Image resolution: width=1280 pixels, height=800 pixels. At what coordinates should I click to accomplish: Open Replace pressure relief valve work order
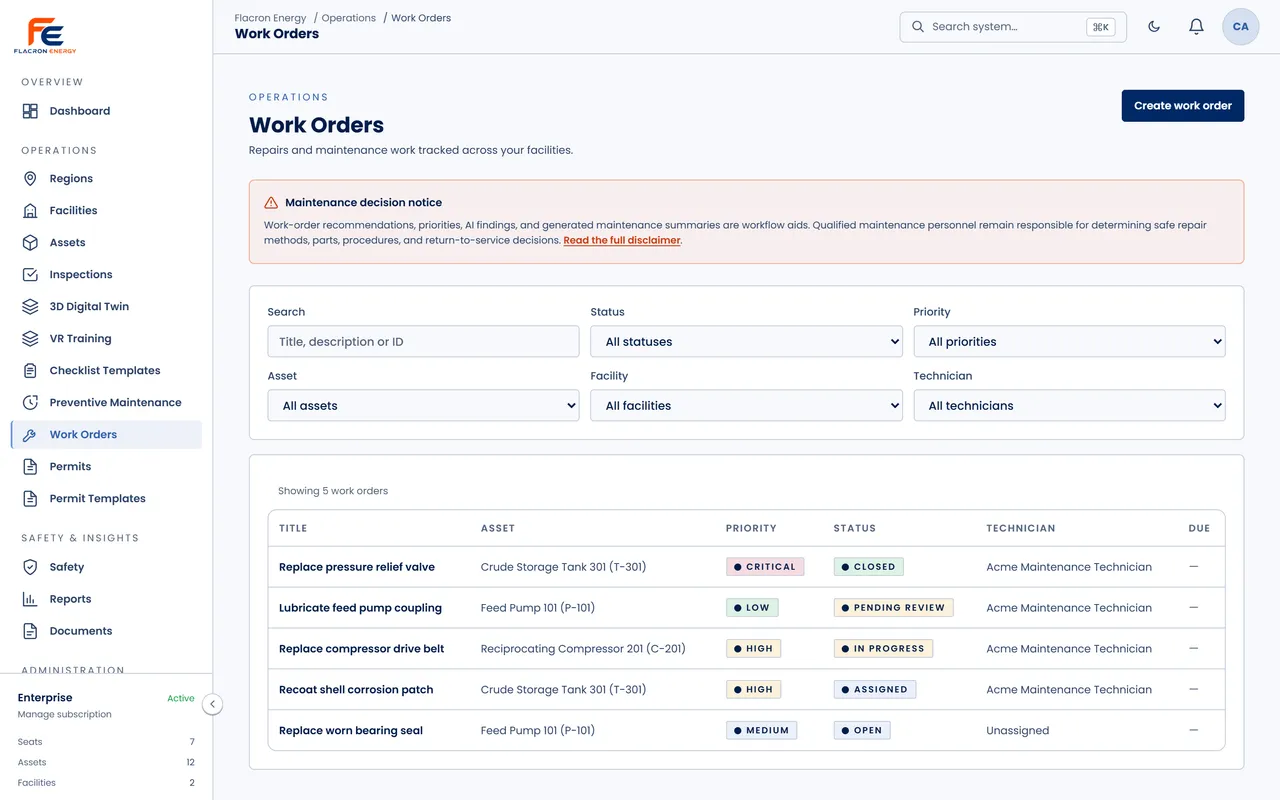pos(357,567)
